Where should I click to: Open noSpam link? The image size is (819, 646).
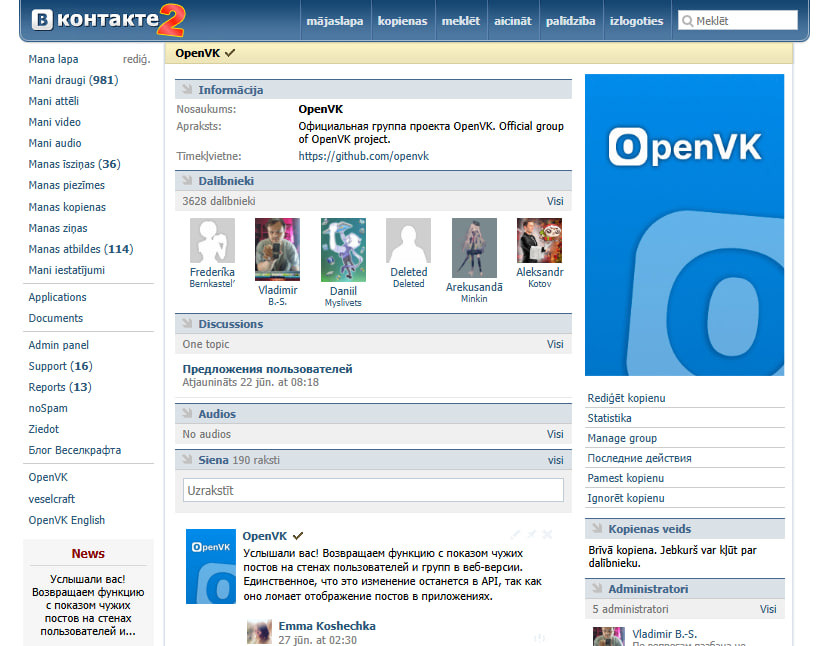[x=48, y=408]
